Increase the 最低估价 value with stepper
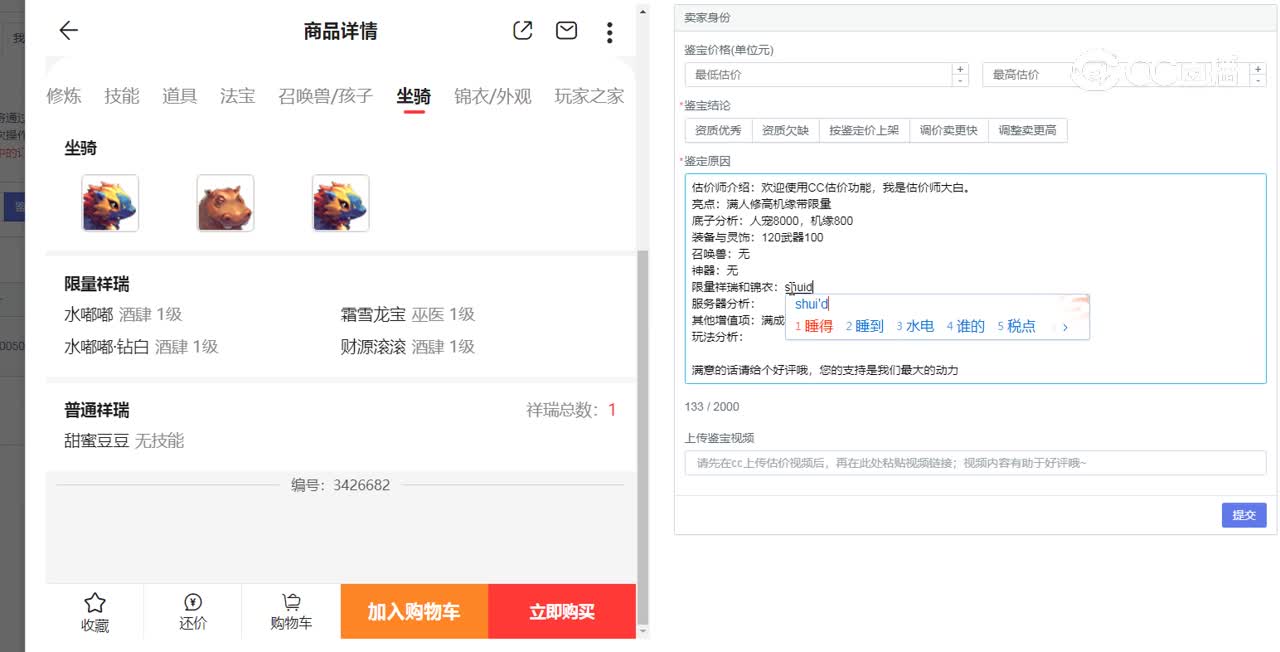 [x=960, y=69]
